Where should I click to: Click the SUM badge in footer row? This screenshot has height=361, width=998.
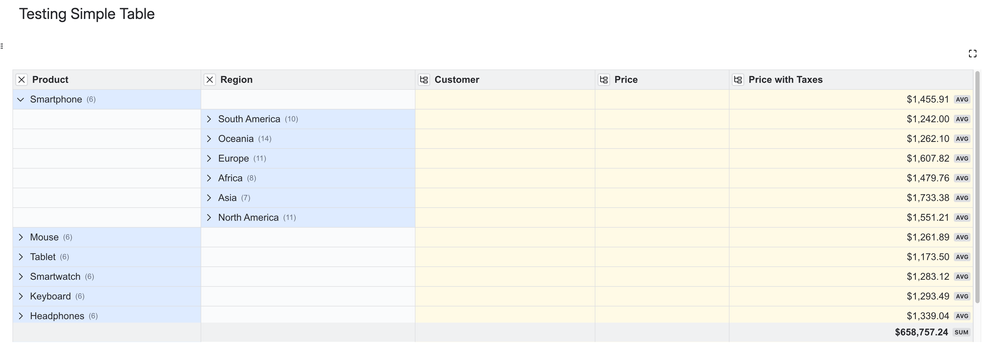[961, 332]
